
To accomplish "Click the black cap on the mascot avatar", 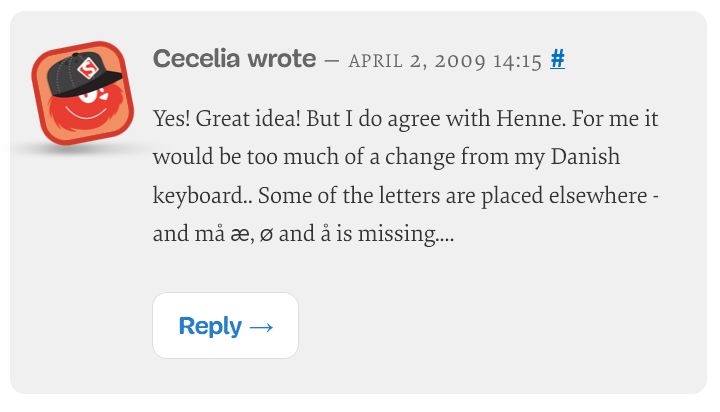I will coord(83,74).
